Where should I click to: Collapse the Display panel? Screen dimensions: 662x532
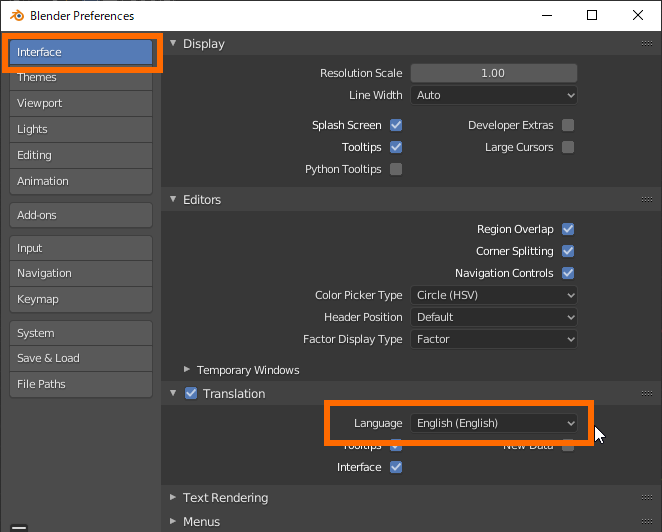click(173, 43)
